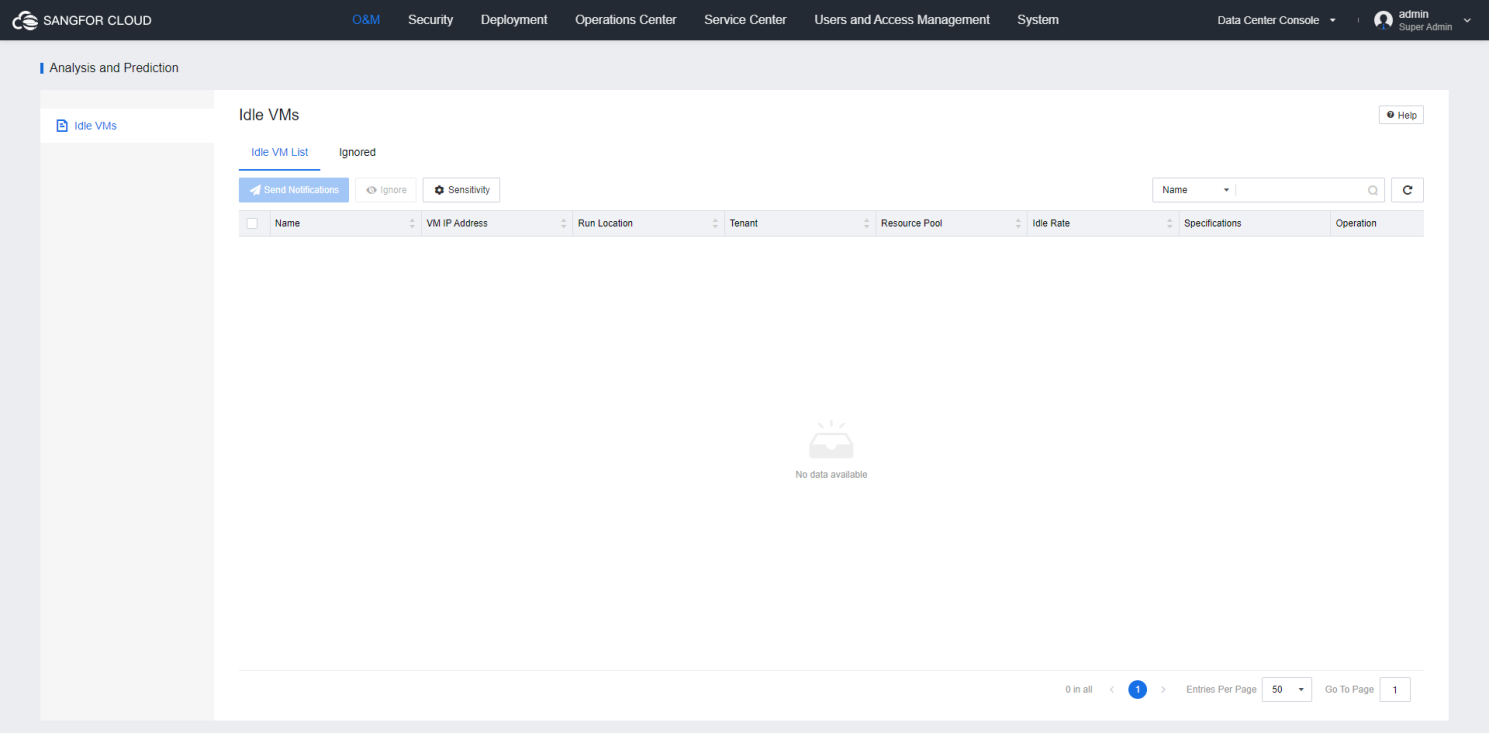Click the 0 in all count text
1489x733 pixels.
[x=1079, y=690]
